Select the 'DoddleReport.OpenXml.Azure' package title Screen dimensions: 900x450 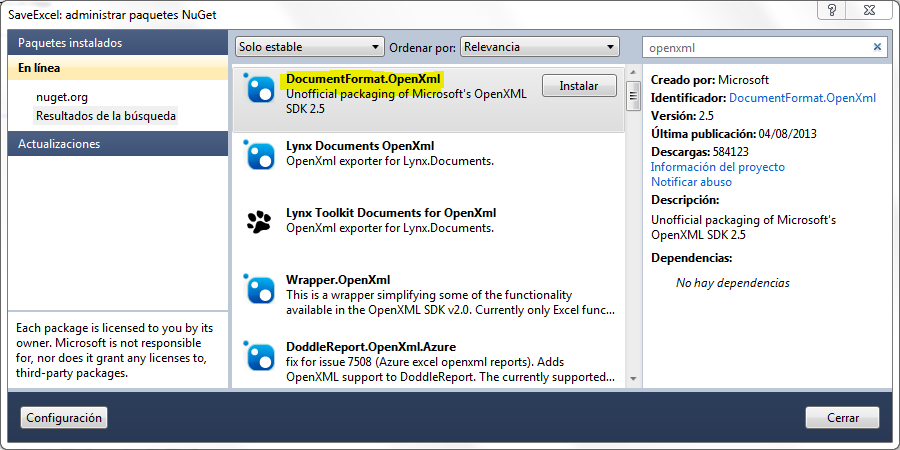[371, 347]
